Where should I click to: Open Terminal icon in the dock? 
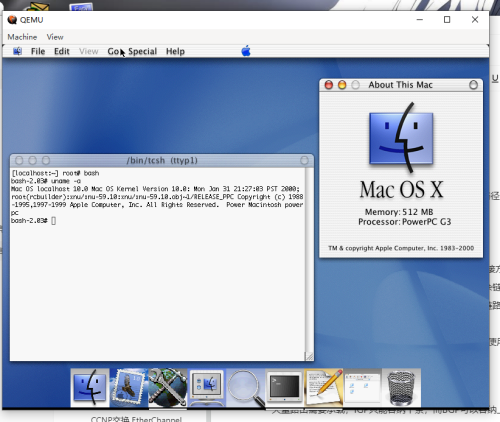tap(284, 387)
